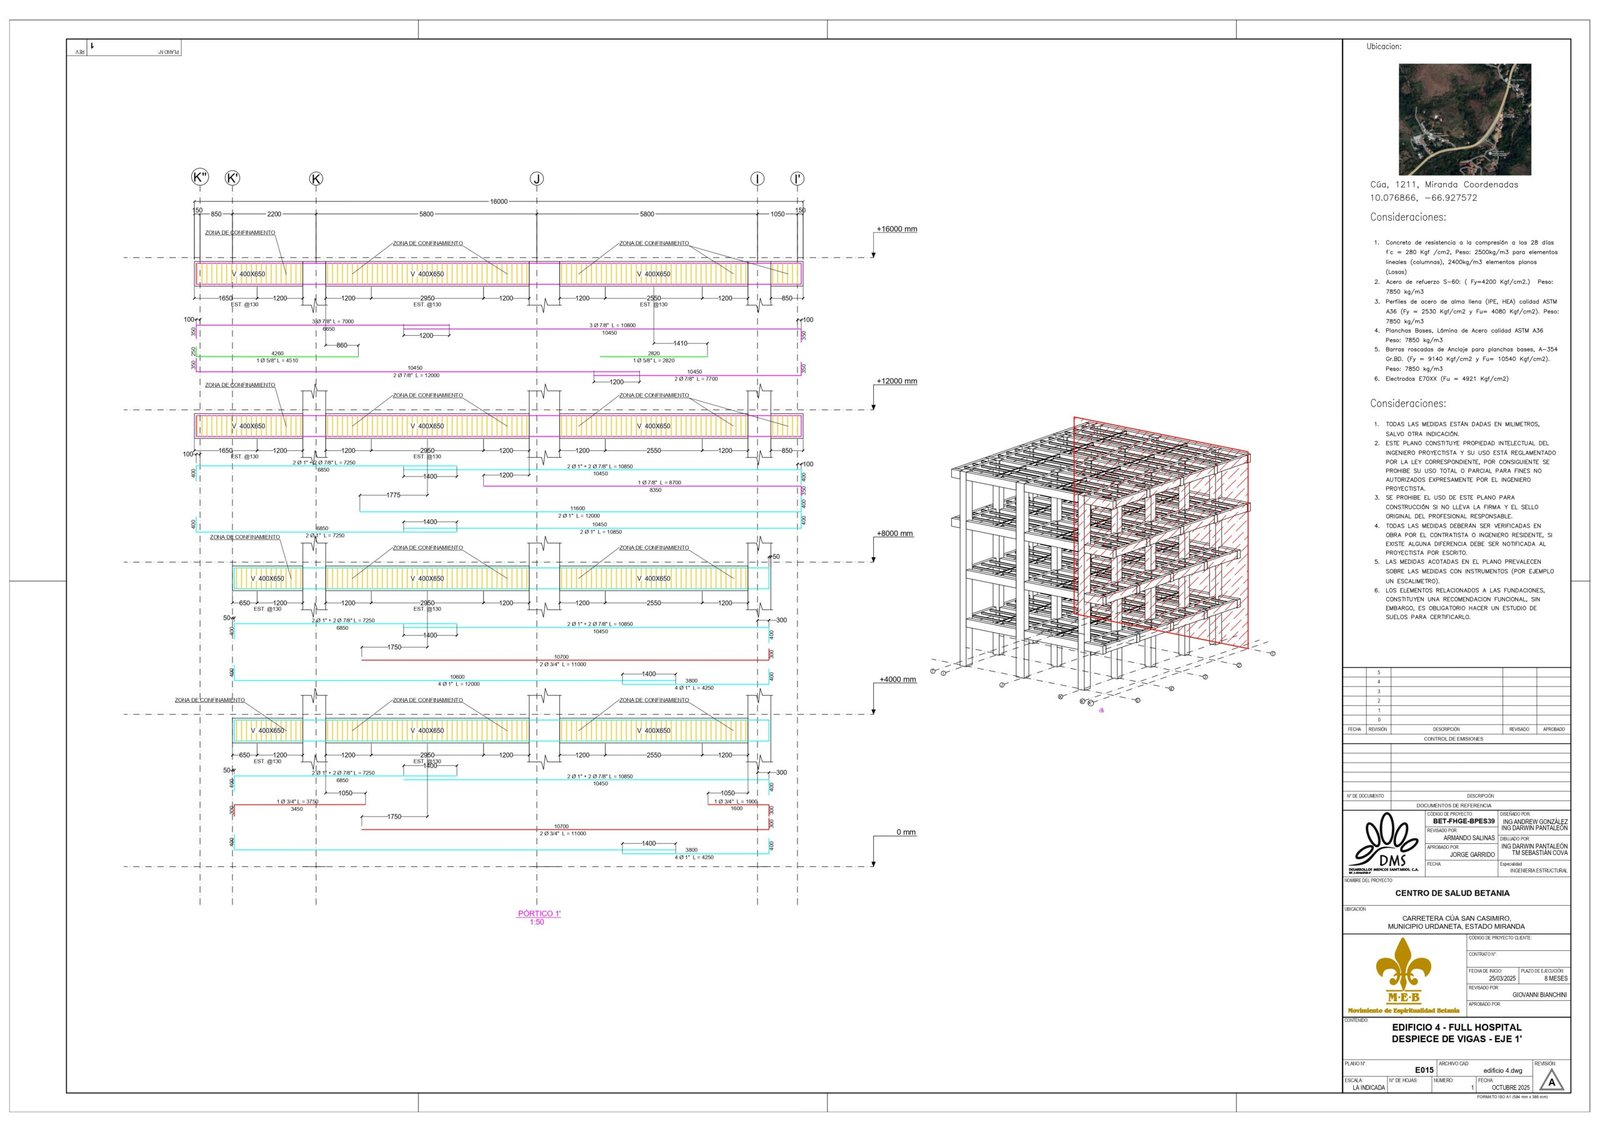The height and width of the screenshot is (1131, 1600).
Task: Click the green 1 Ø 5/8" L = 4510 bar label
Action: pyautogui.click(x=277, y=360)
